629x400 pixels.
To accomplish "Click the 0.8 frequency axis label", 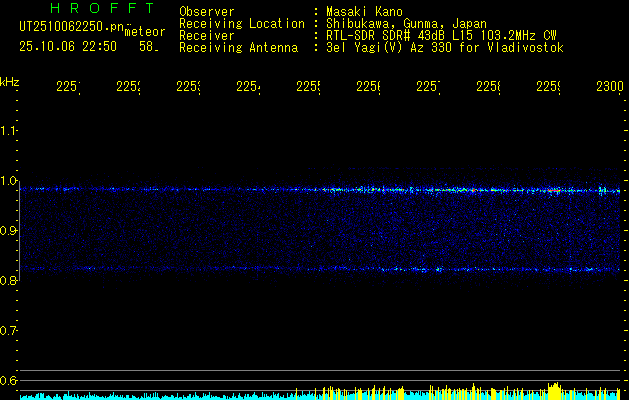I will click(x=8, y=281).
